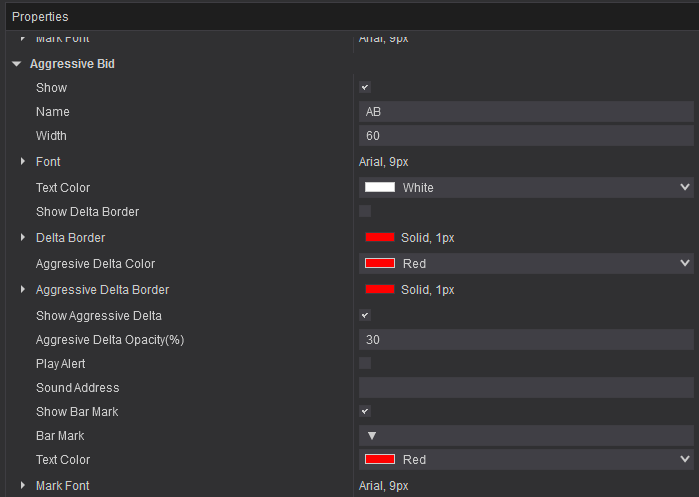Click the Name field containing AB

point(525,112)
